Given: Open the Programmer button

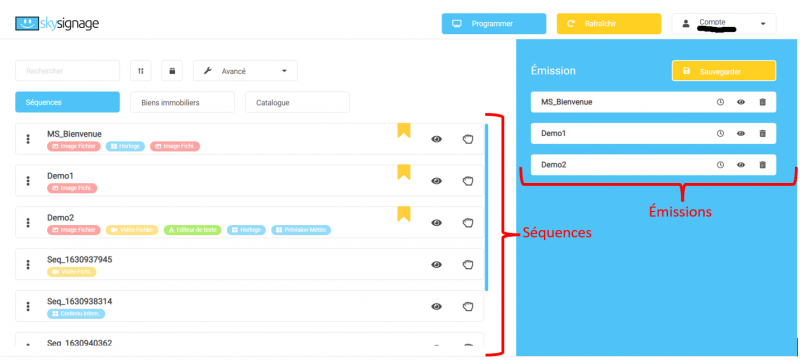Looking at the screenshot, I should tap(494, 23).
